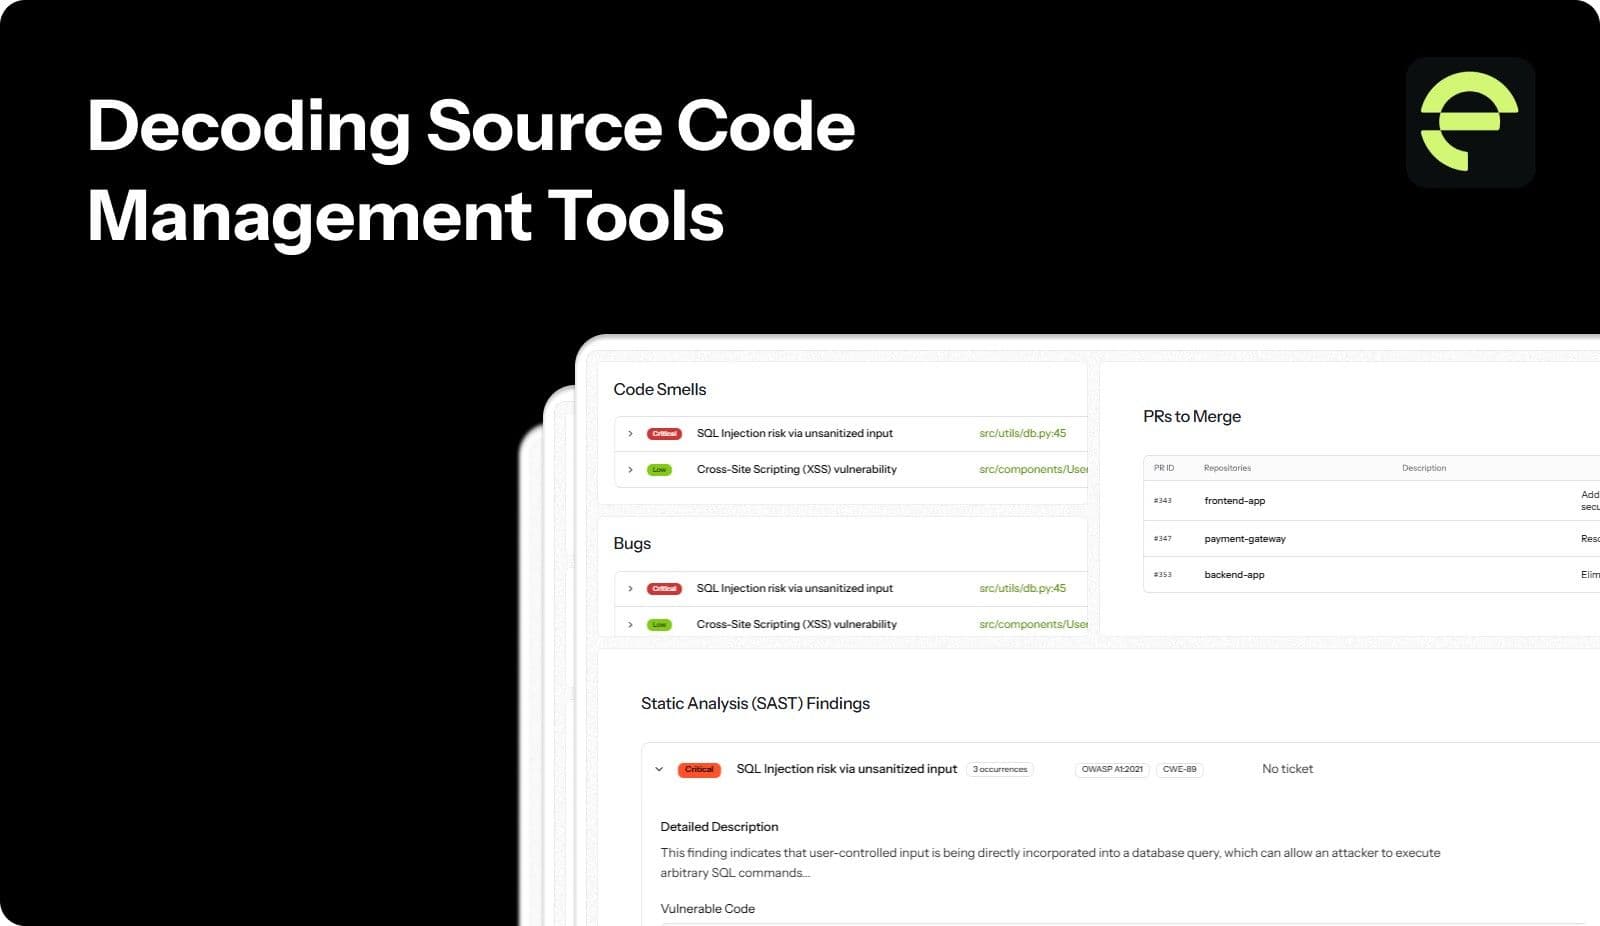This screenshot has width=1600, height=926.
Task: Open src/components link in Code Smells
Action: [1033, 470]
